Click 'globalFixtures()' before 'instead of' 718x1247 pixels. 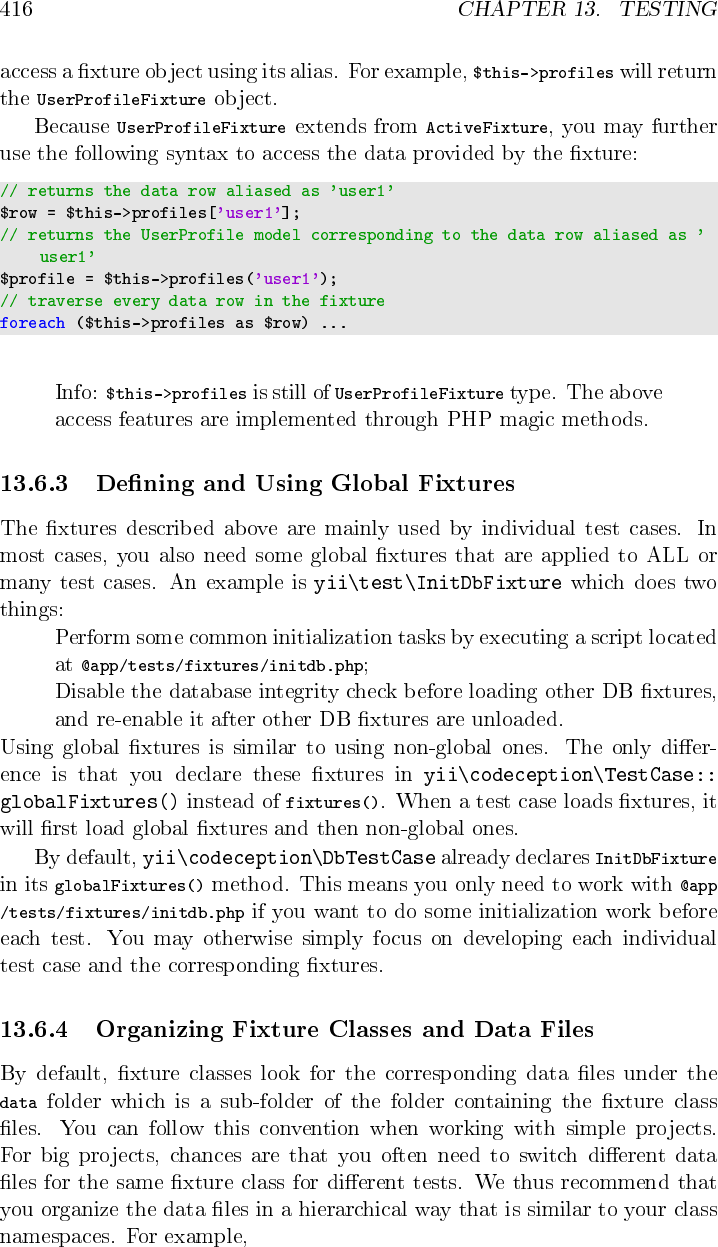click(x=90, y=802)
